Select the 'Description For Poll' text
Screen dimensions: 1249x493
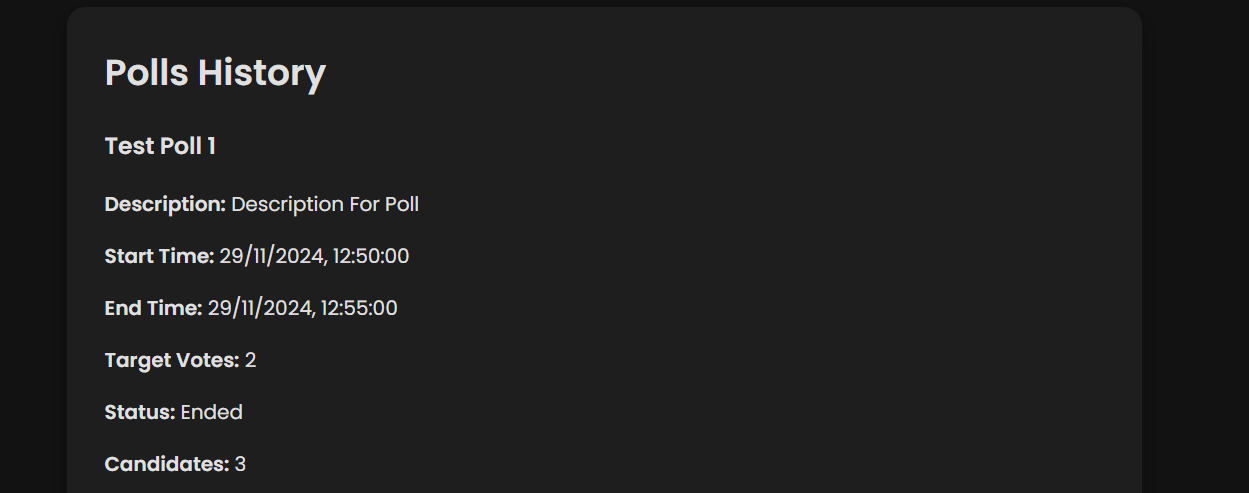(x=325, y=204)
